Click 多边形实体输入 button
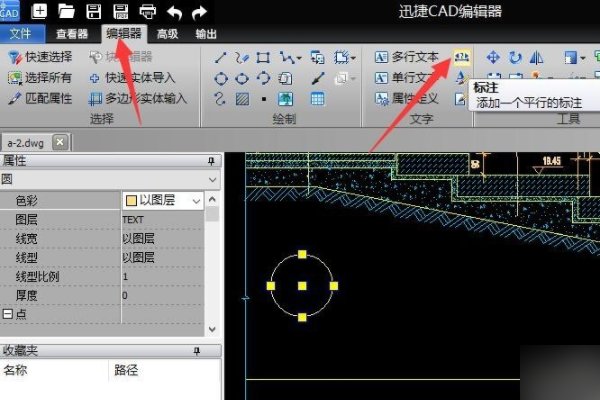 [138, 99]
